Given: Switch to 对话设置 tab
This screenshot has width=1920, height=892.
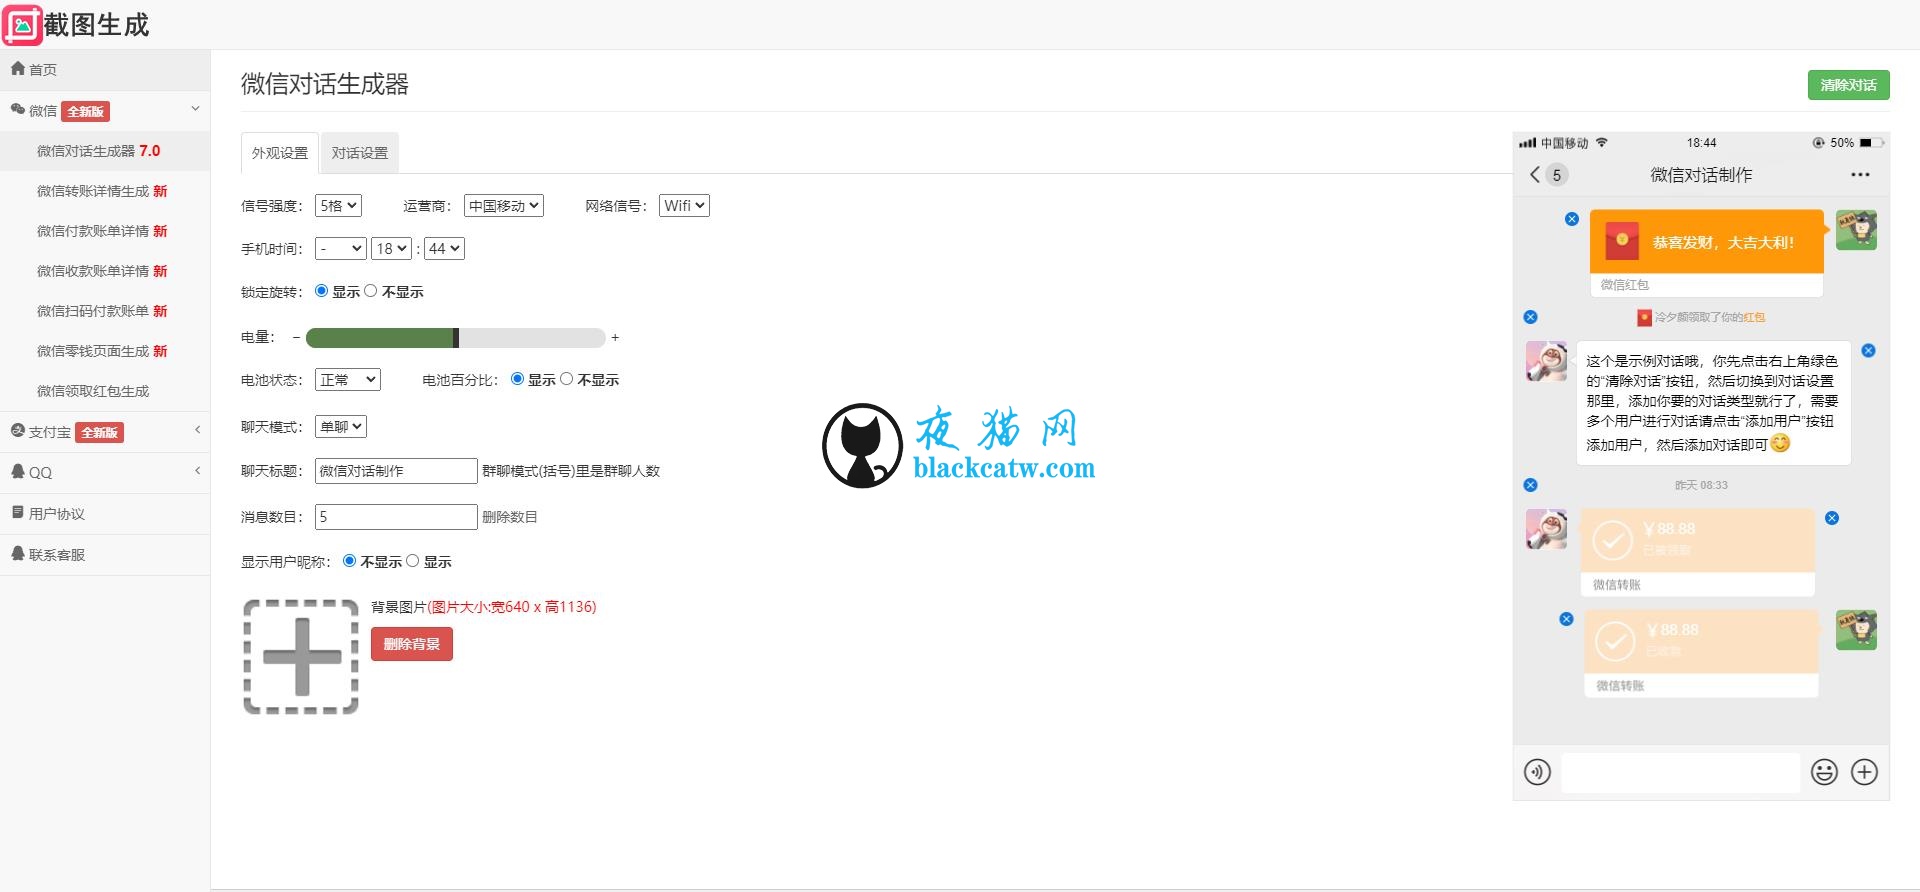Looking at the screenshot, I should click(x=360, y=153).
